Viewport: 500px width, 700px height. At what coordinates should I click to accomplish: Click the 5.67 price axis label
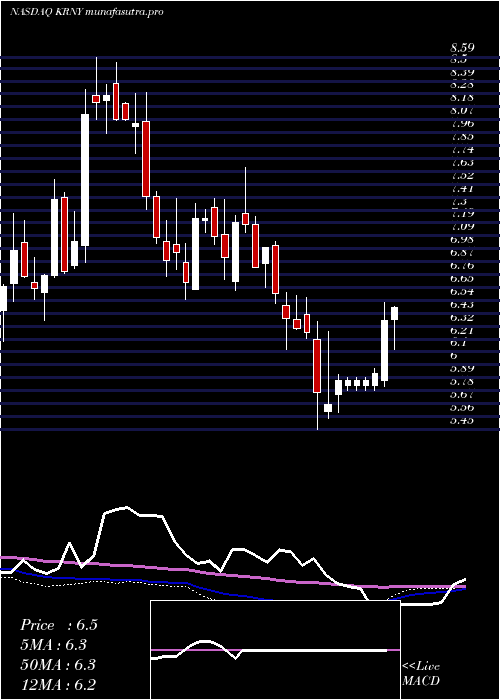462,395
